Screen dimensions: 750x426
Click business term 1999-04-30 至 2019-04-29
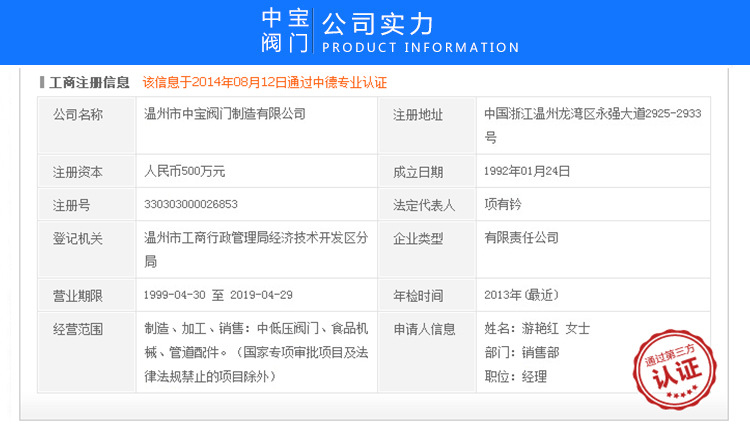click(x=218, y=295)
